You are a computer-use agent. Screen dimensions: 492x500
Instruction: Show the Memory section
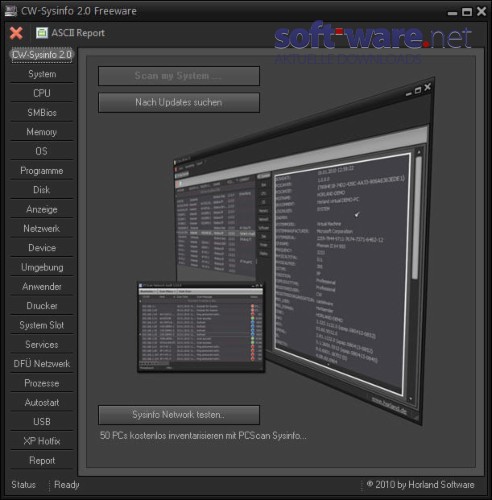pyautogui.click(x=42, y=132)
